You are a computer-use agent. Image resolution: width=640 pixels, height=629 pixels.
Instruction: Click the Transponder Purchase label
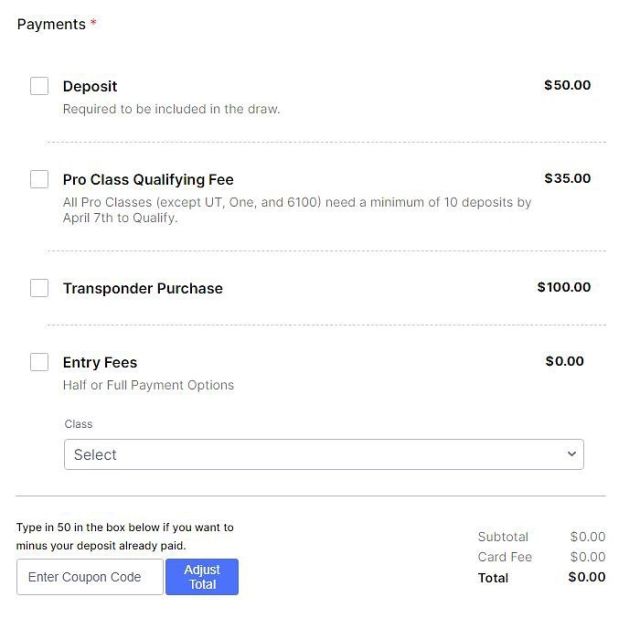click(143, 288)
